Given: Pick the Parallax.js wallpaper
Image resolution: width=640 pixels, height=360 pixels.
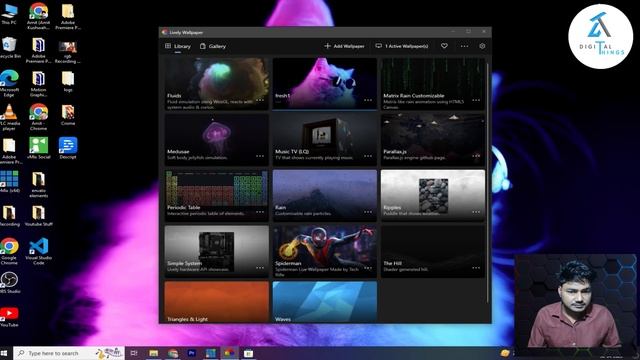Looking at the screenshot, I should pos(433,140).
